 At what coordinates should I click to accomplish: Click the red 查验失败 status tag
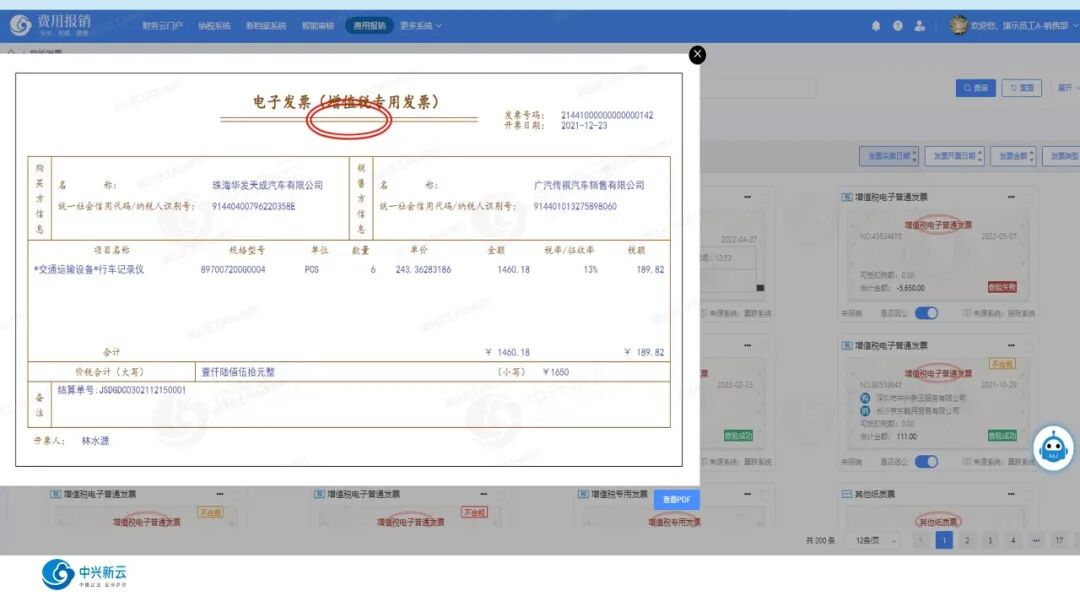click(1002, 287)
